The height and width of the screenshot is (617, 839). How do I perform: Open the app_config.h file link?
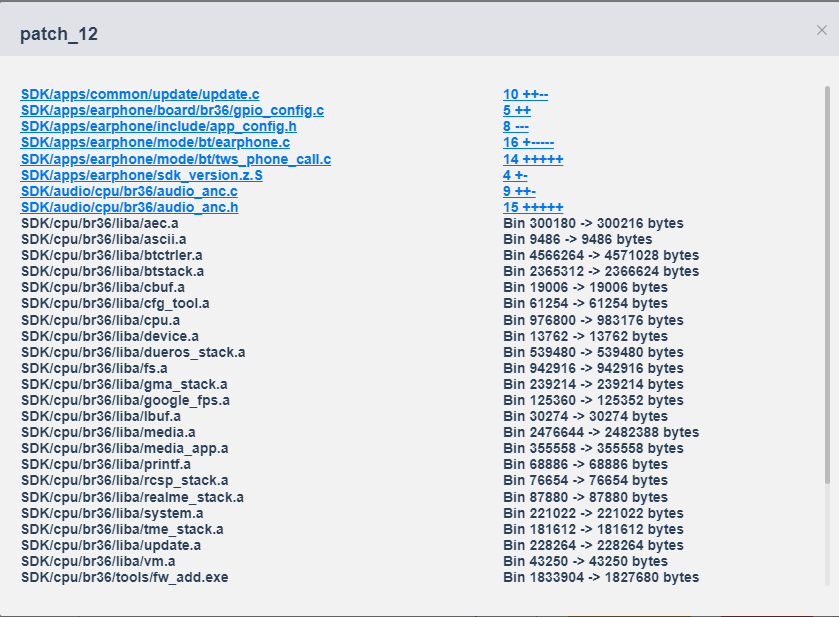[158, 126]
